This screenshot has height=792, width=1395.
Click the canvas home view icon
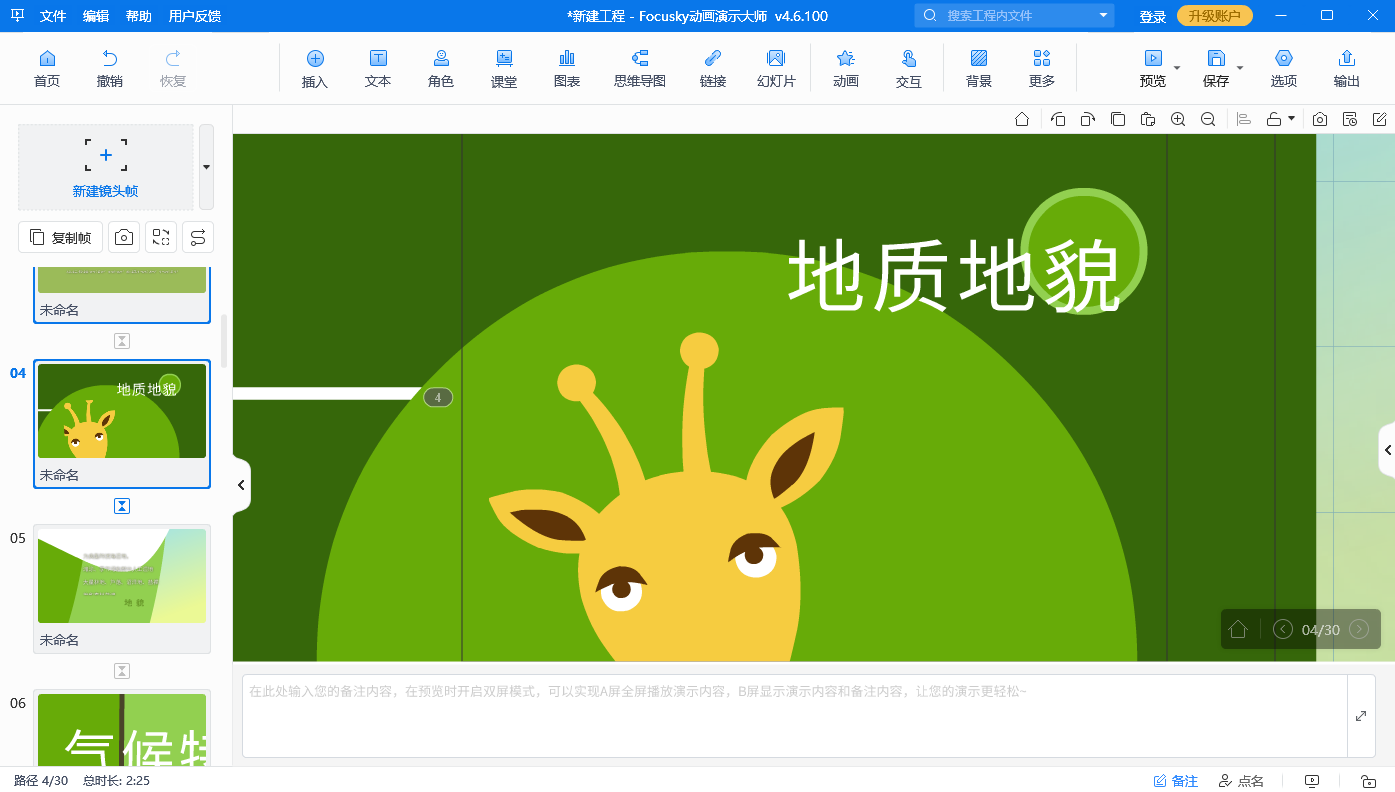1022,119
